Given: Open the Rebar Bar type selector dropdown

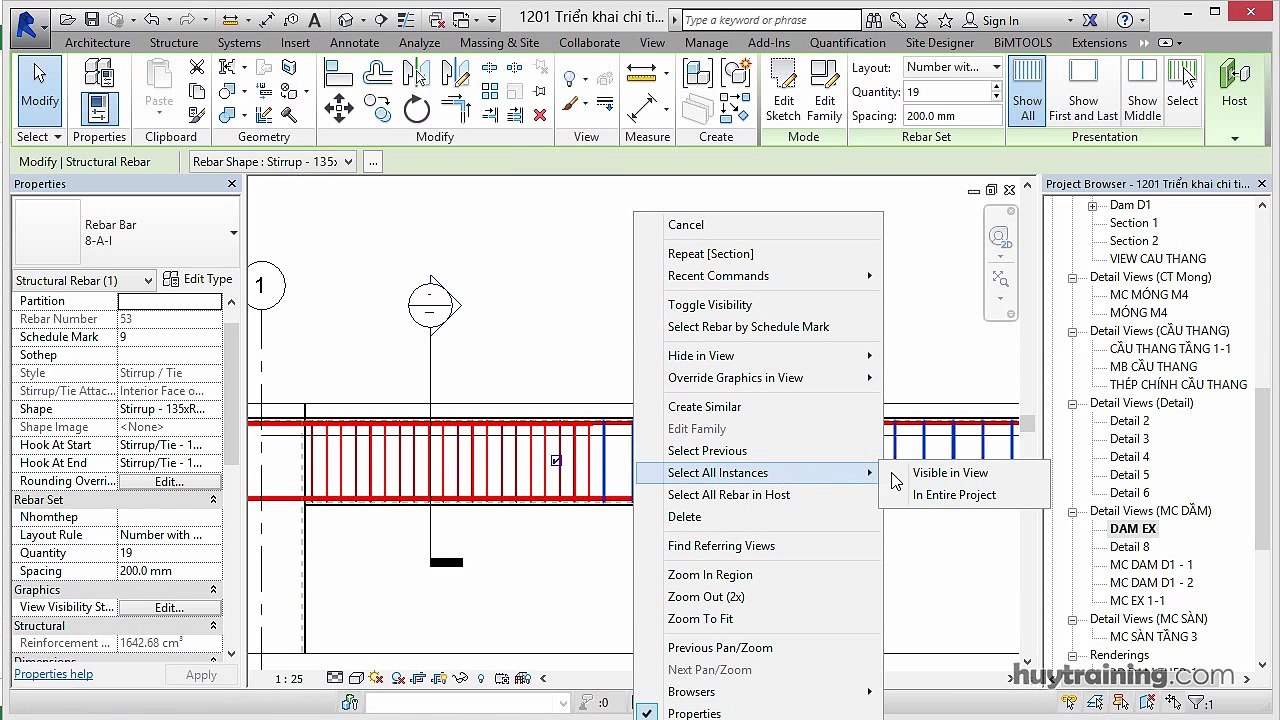Looking at the screenshot, I should coord(233,233).
